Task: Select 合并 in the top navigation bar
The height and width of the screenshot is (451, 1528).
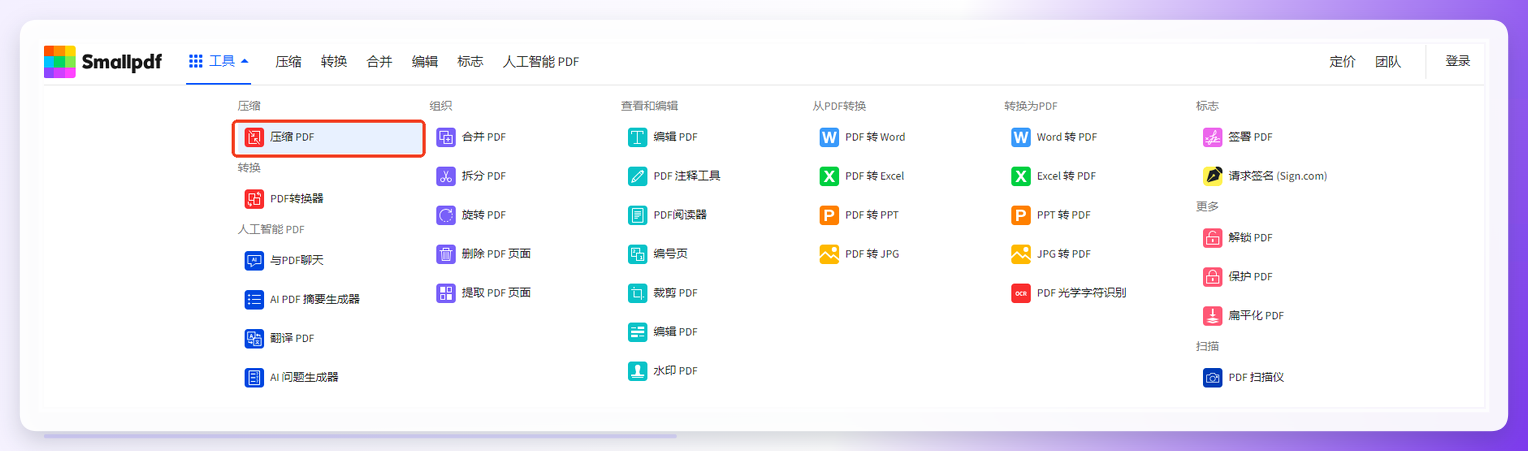Action: [x=379, y=61]
